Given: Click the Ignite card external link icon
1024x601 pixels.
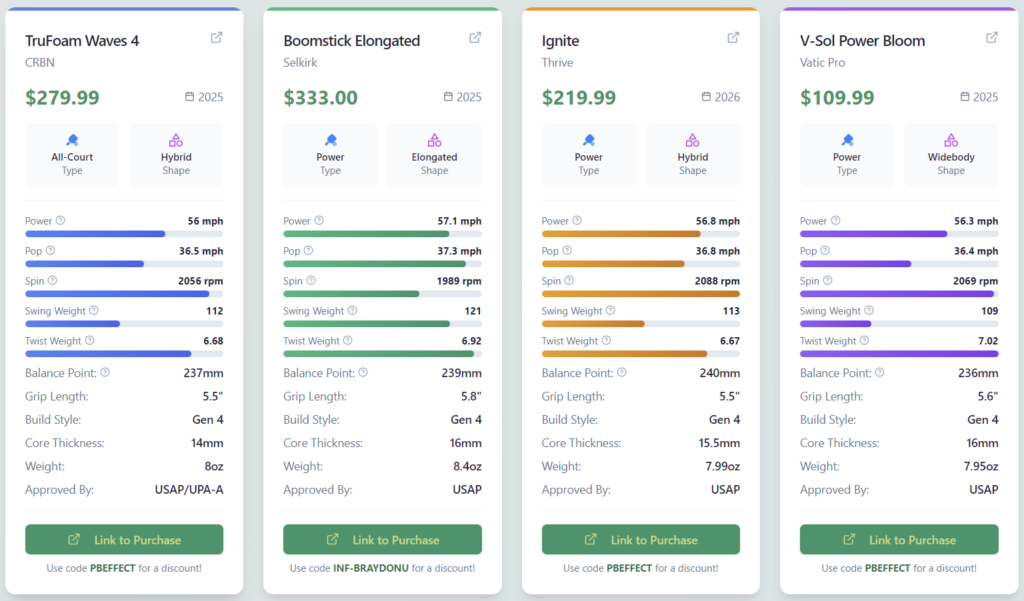Looking at the screenshot, I should [x=733, y=38].
